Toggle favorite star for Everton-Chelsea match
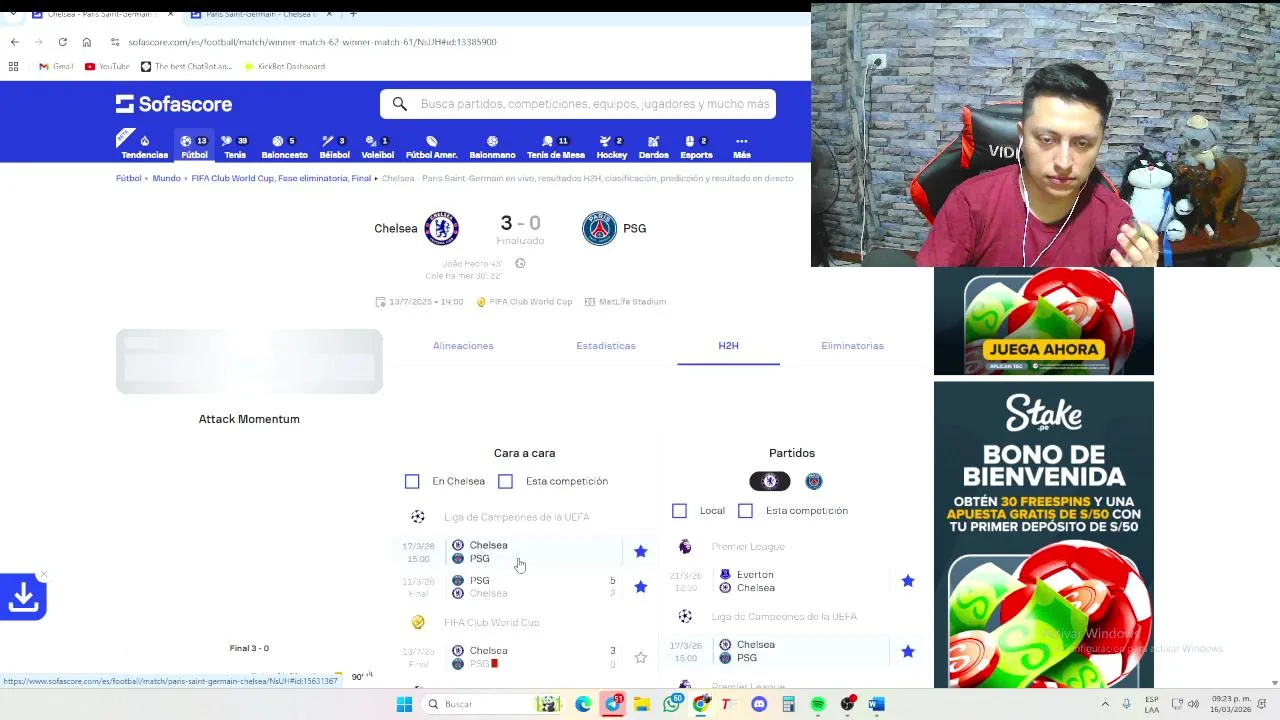The width and height of the screenshot is (1280, 720). (x=908, y=581)
